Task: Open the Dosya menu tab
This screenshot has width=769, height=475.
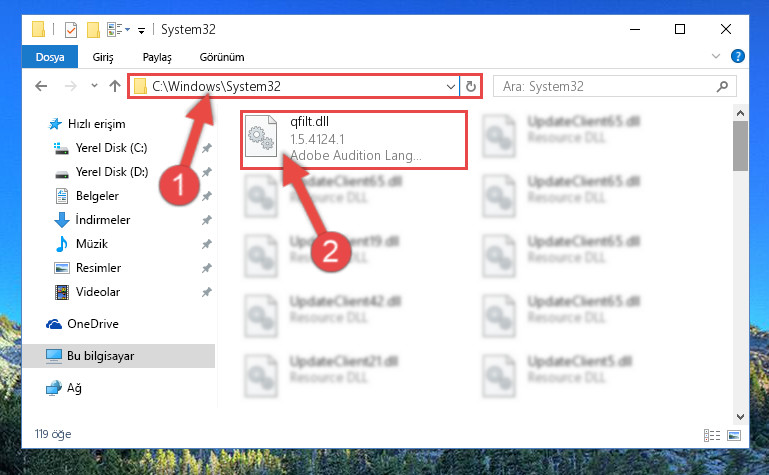Action: (x=50, y=57)
